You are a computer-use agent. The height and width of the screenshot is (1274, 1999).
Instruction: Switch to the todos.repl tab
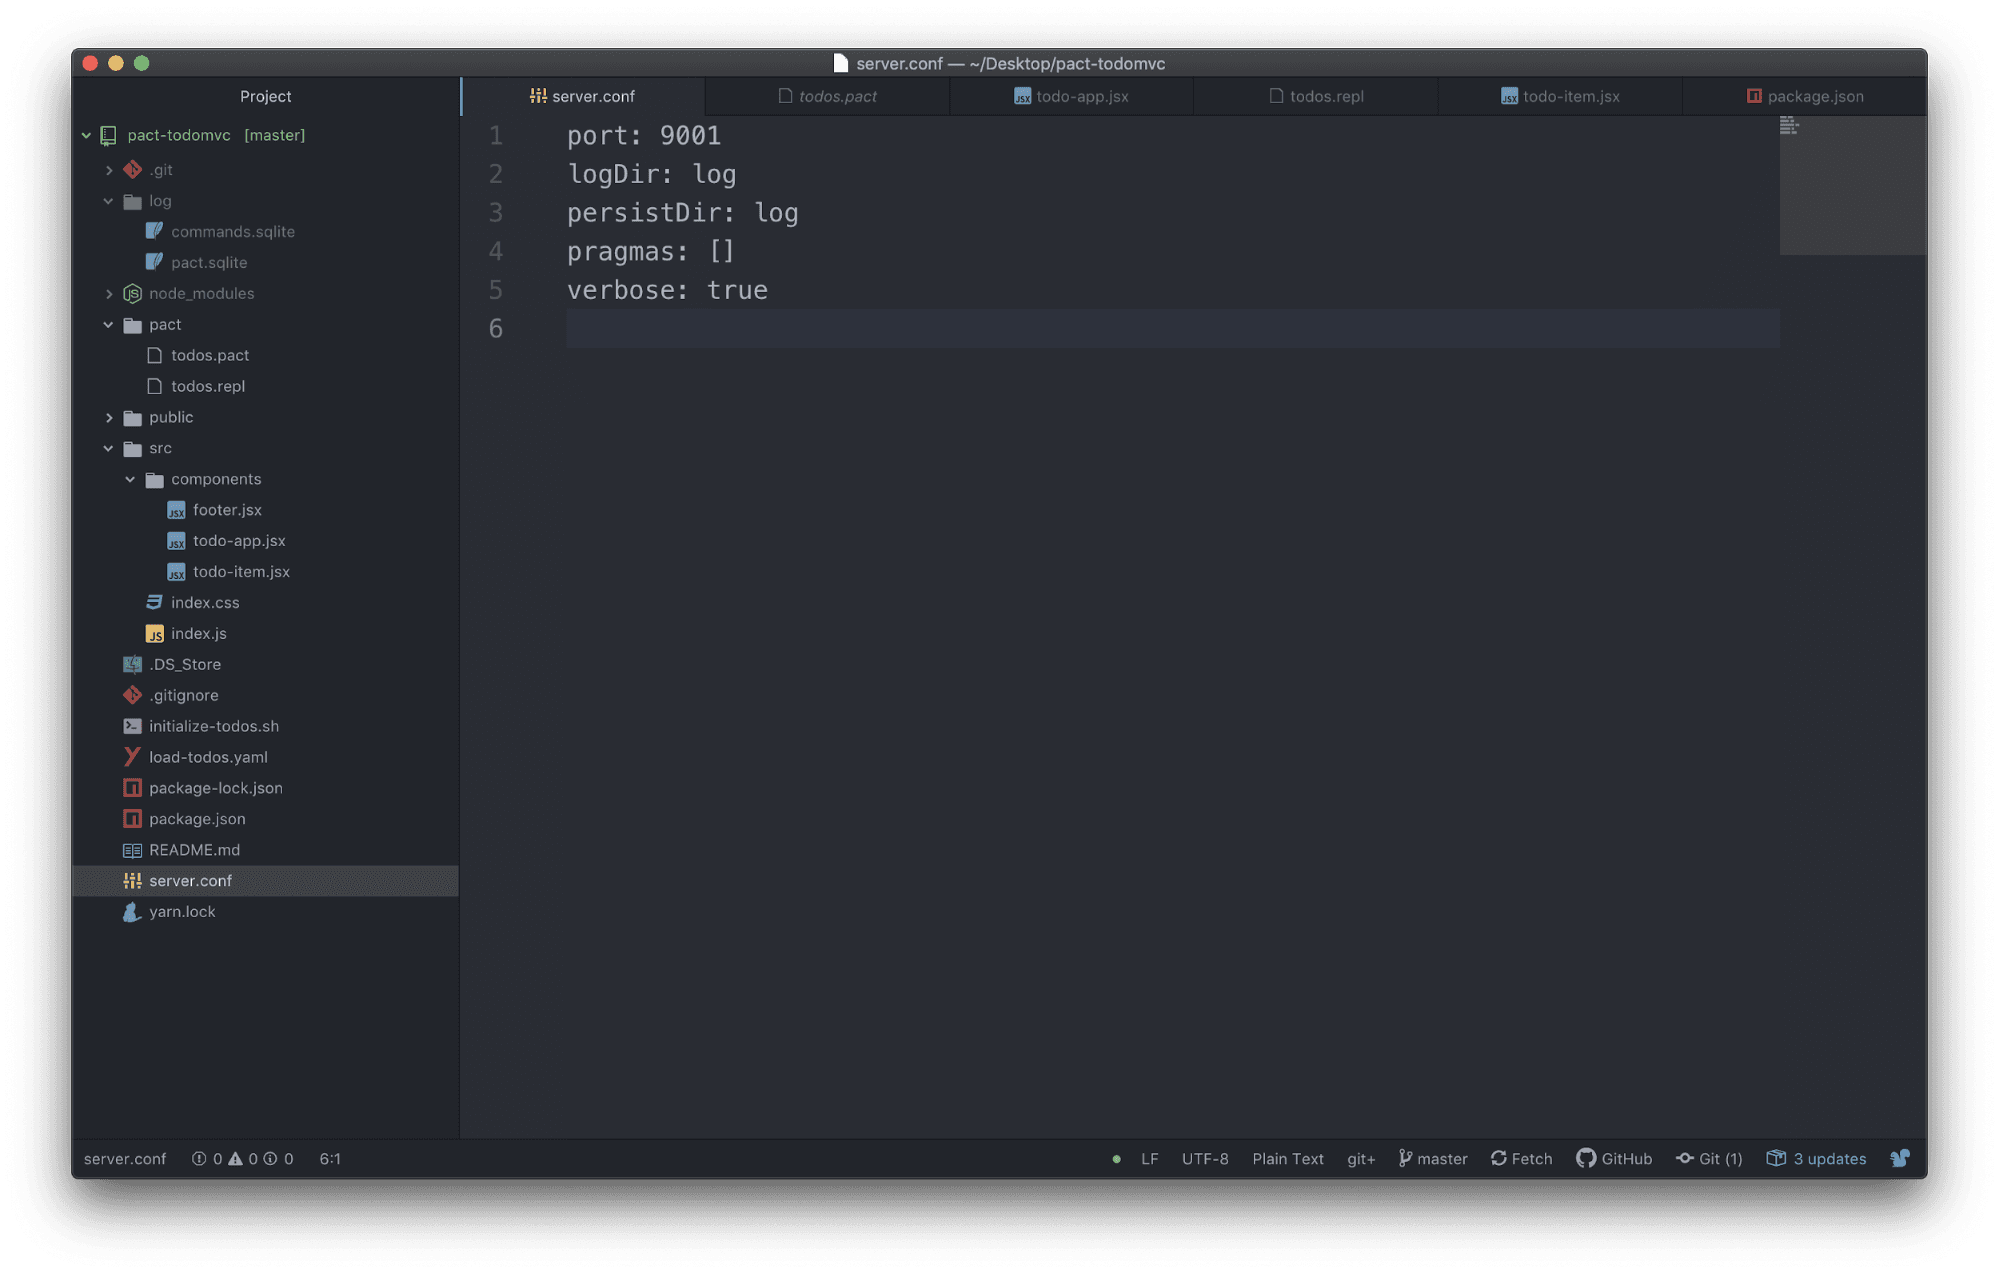[1315, 96]
